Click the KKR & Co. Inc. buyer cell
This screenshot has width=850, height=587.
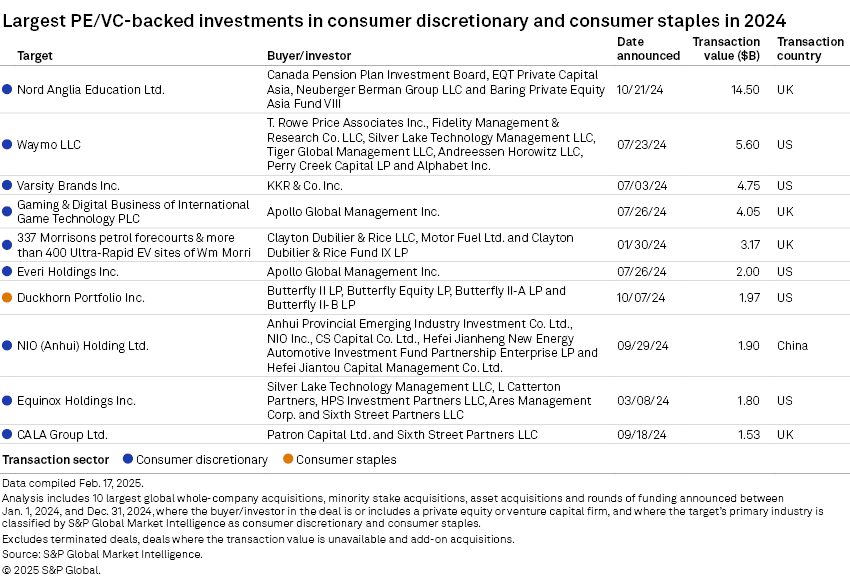point(305,185)
